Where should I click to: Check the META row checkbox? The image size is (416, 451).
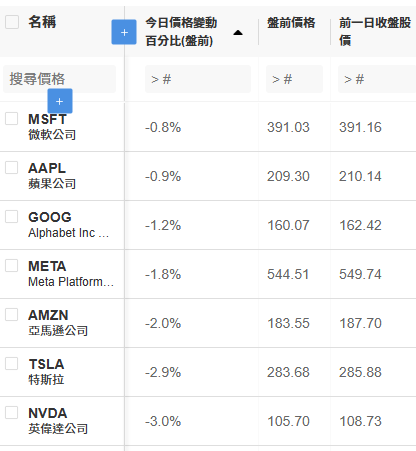coord(12,265)
